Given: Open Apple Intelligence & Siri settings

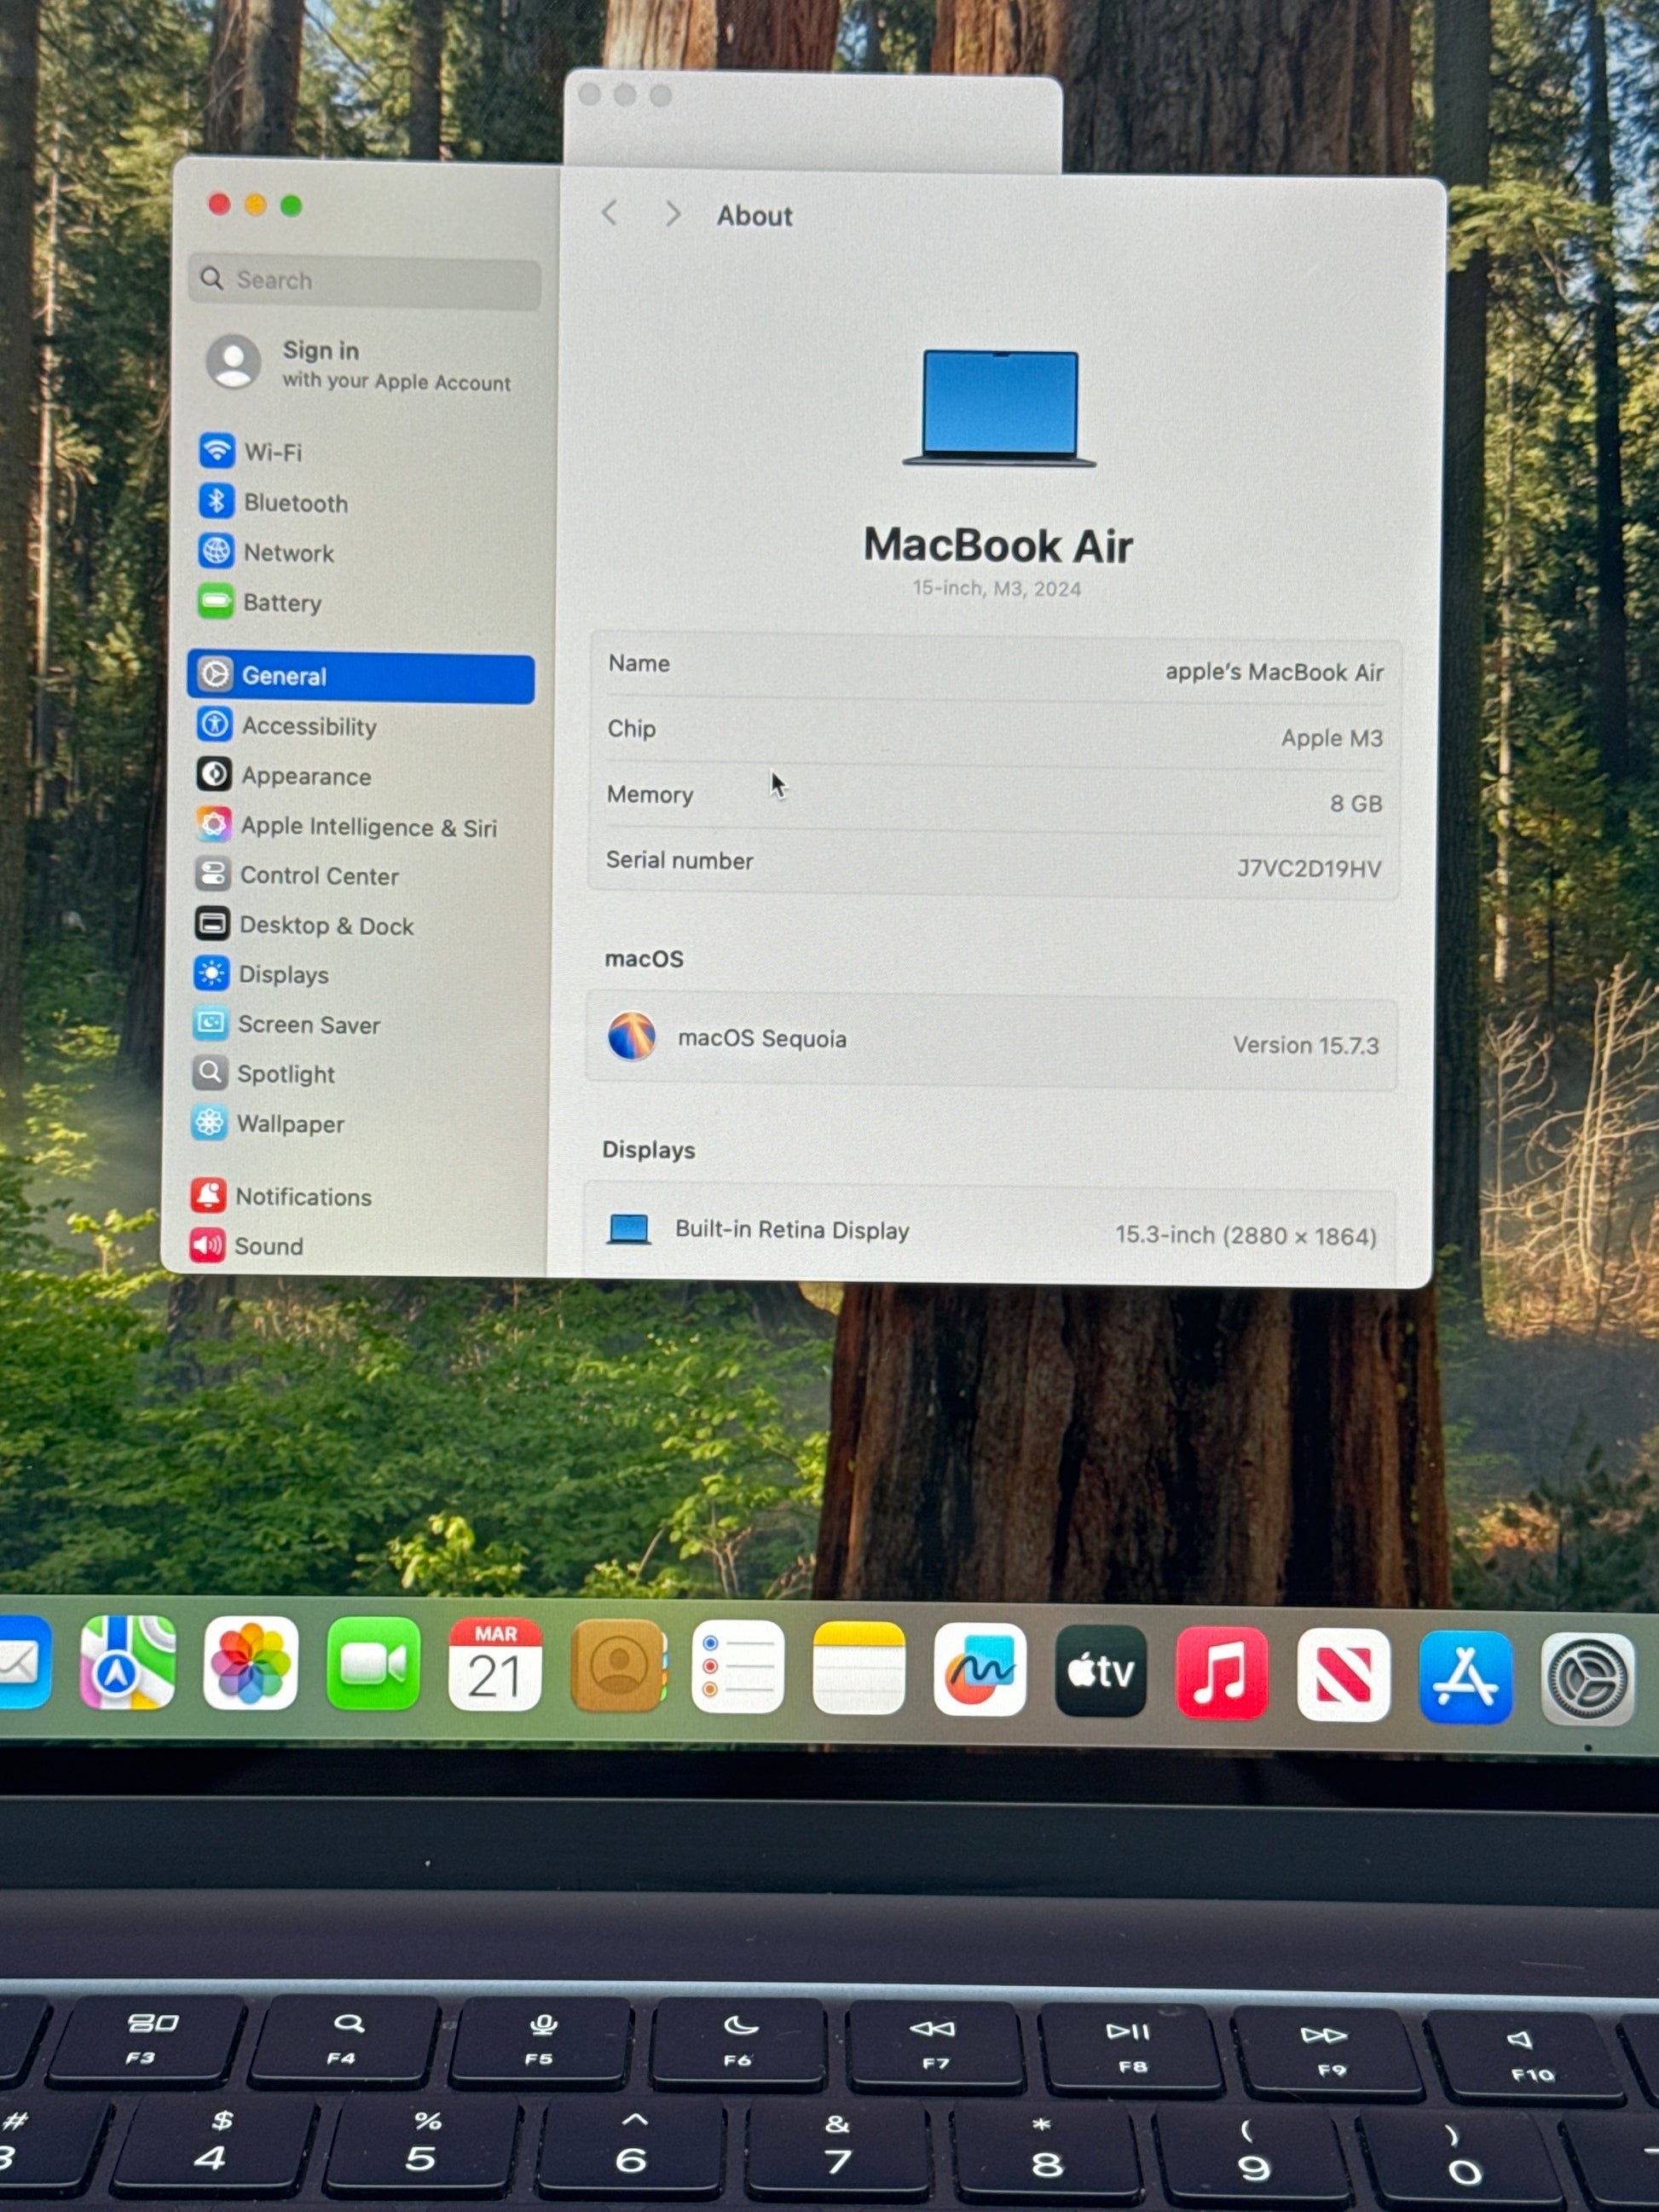Looking at the screenshot, I should point(367,827).
